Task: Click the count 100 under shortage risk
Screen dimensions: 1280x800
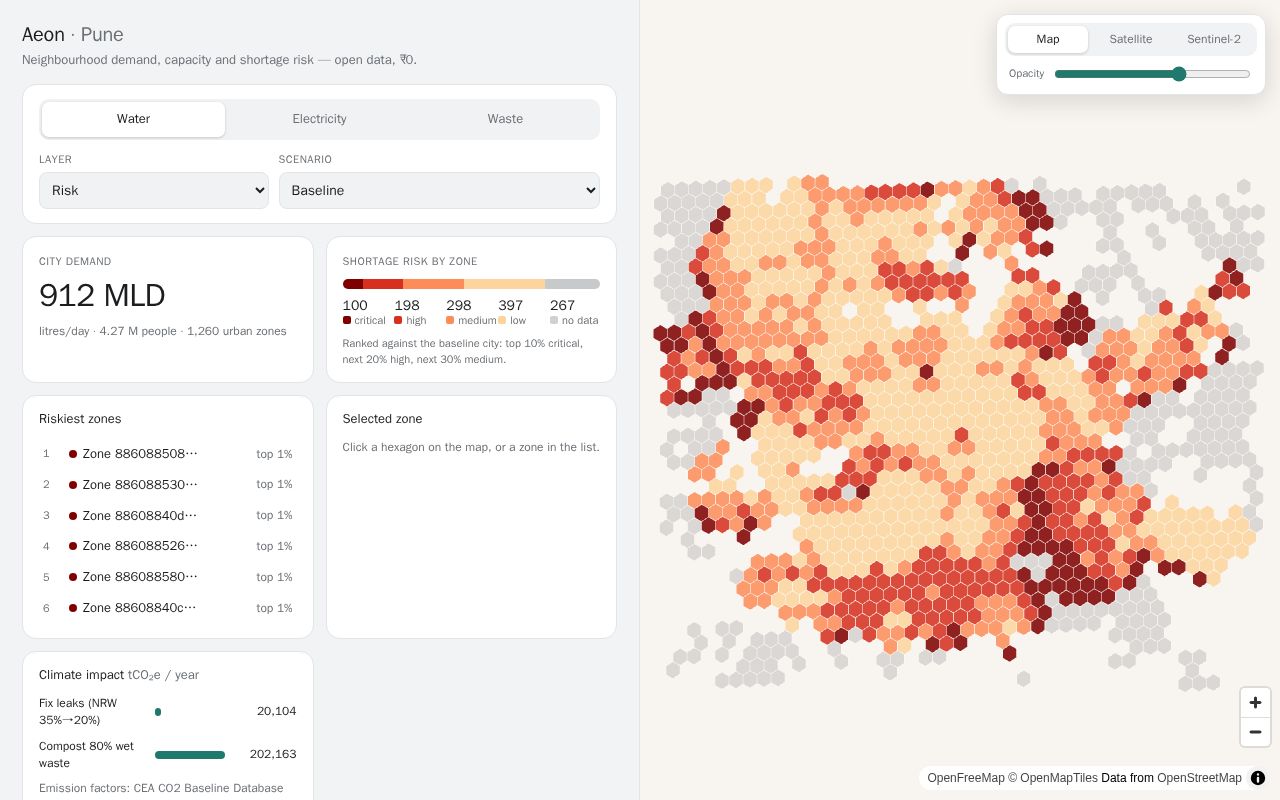Action: [355, 305]
